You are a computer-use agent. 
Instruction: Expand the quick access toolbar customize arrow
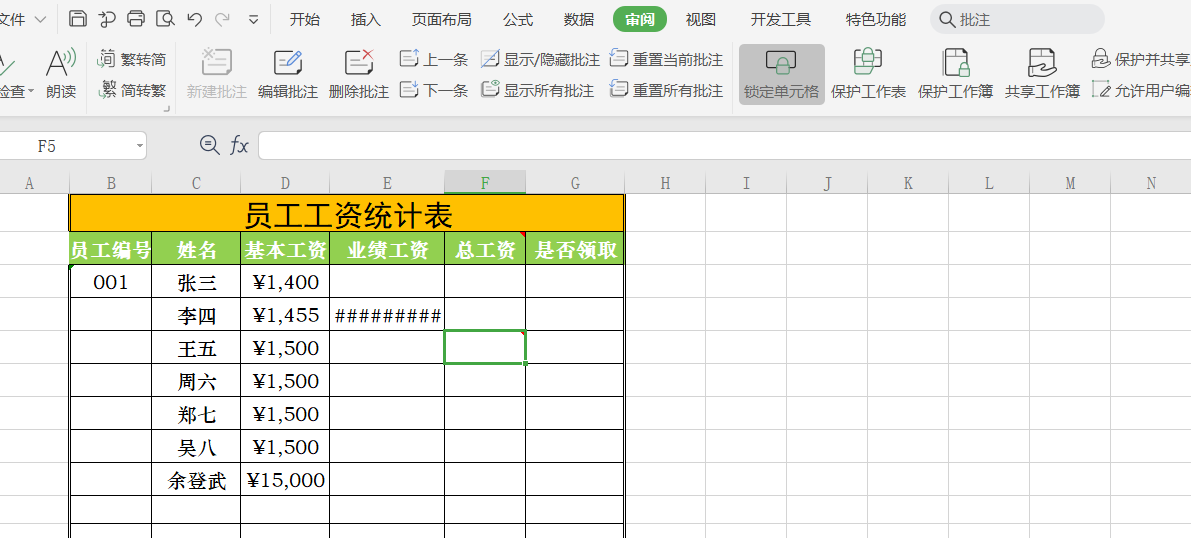coord(254,20)
